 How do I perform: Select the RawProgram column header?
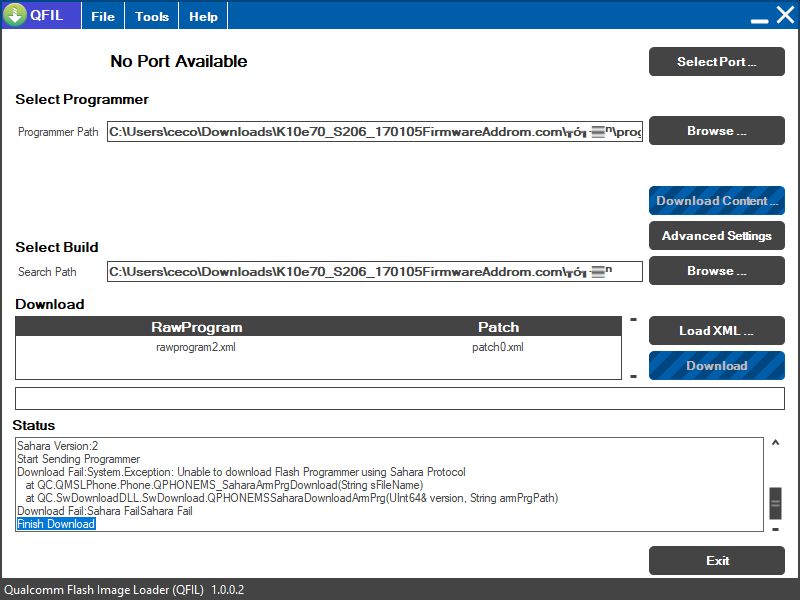196,327
